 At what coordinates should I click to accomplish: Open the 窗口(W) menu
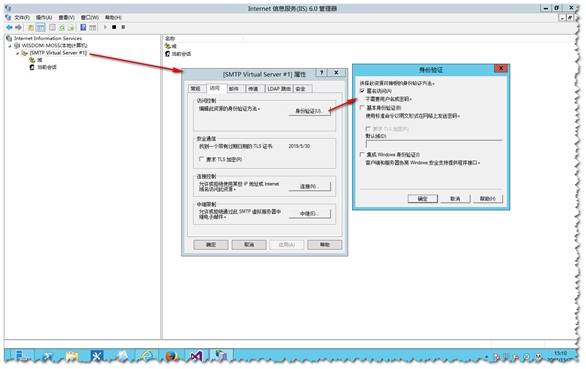[90, 18]
